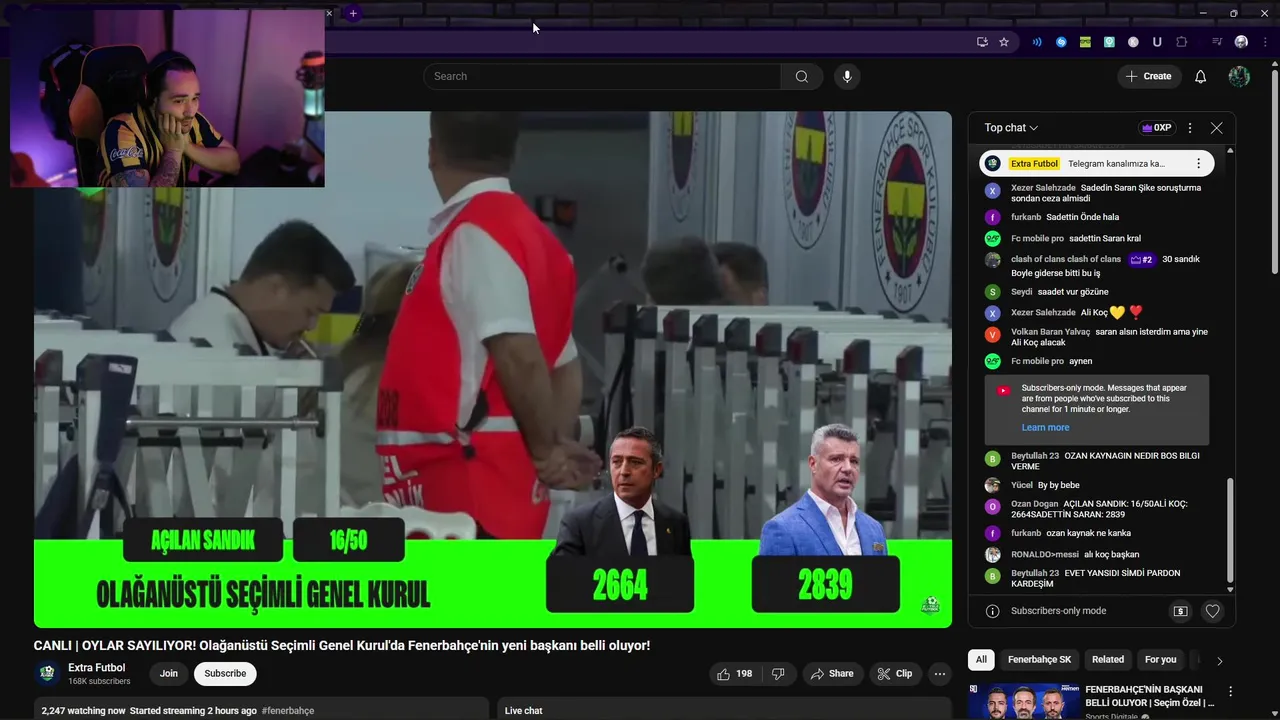Click Ozan Dogan's AÇILAN SANDIK chat message
1280x720 pixels.
point(1099,509)
